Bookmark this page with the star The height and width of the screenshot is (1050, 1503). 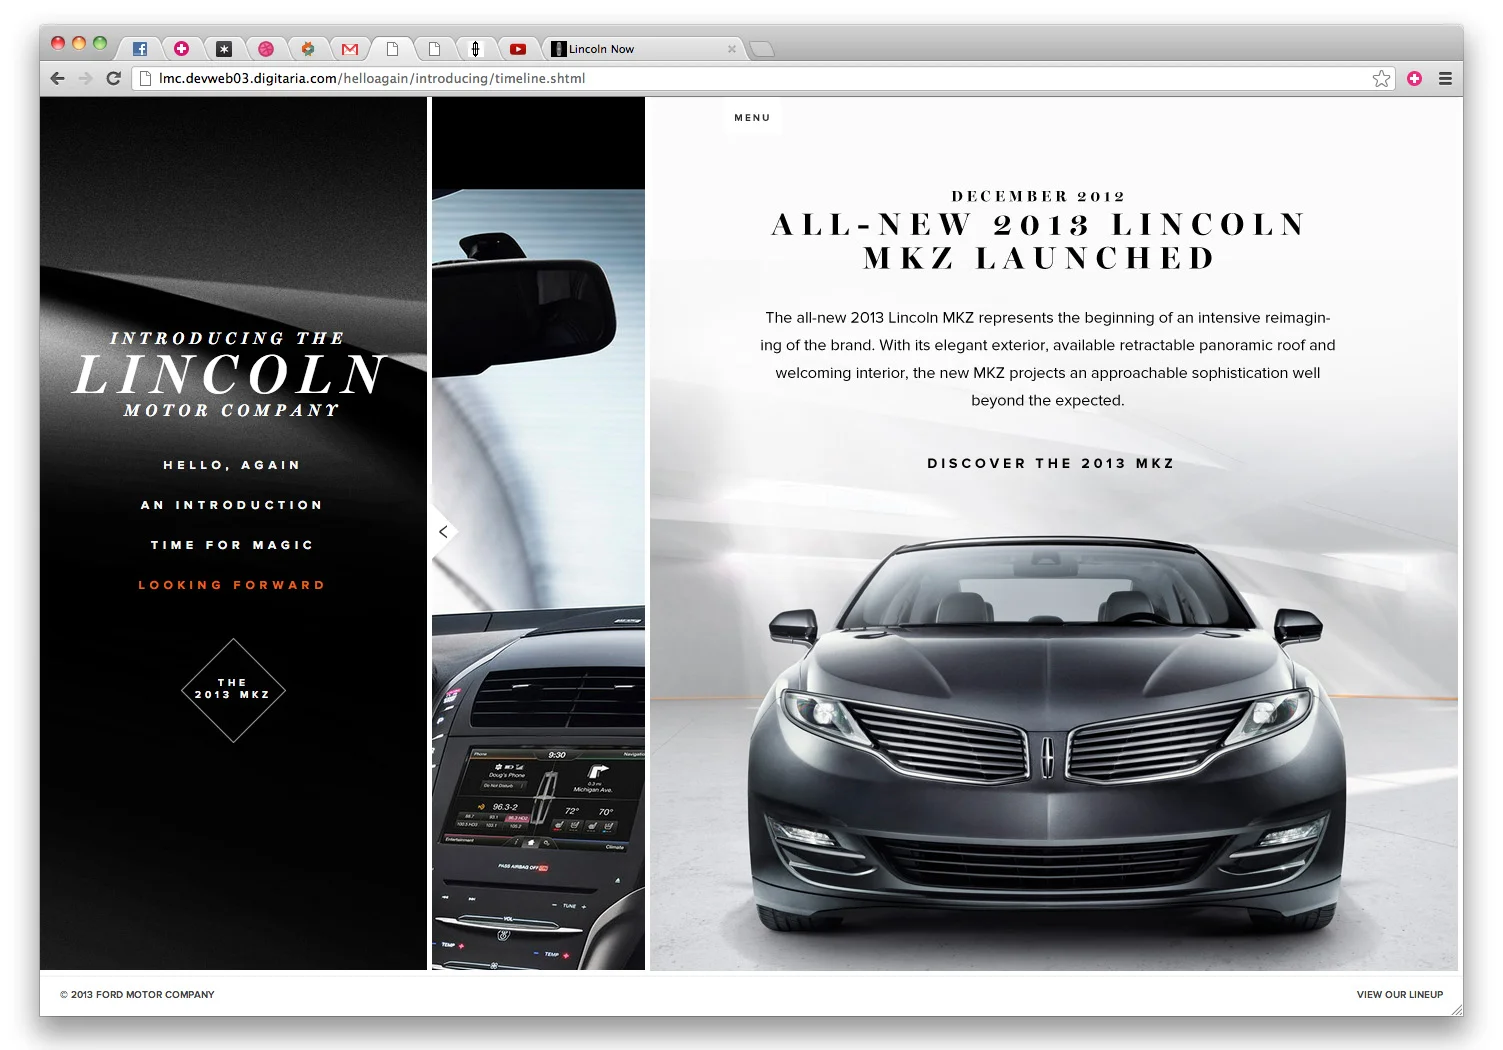point(1381,78)
